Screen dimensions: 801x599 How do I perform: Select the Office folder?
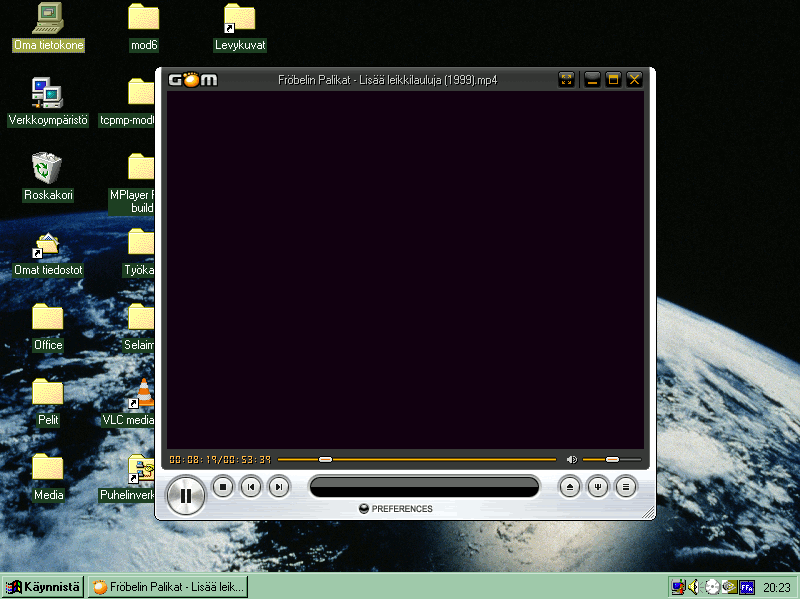tap(48, 327)
